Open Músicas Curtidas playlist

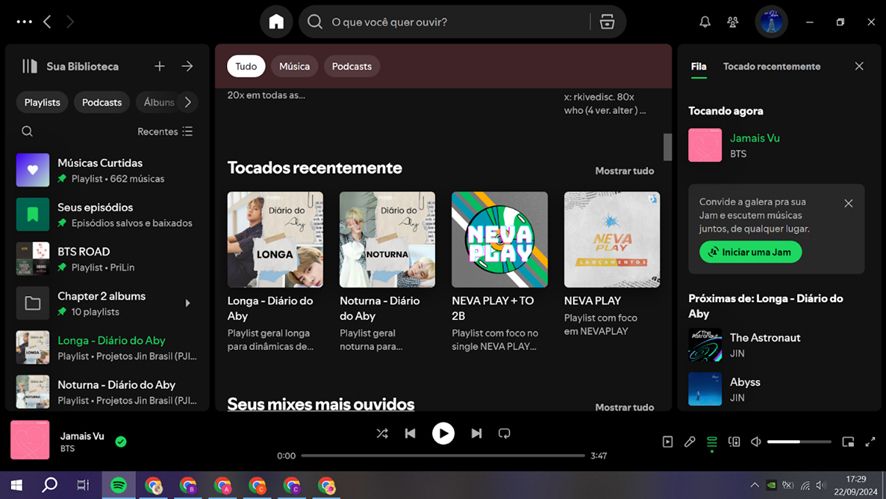pyautogui.click(x=107, y=170)
